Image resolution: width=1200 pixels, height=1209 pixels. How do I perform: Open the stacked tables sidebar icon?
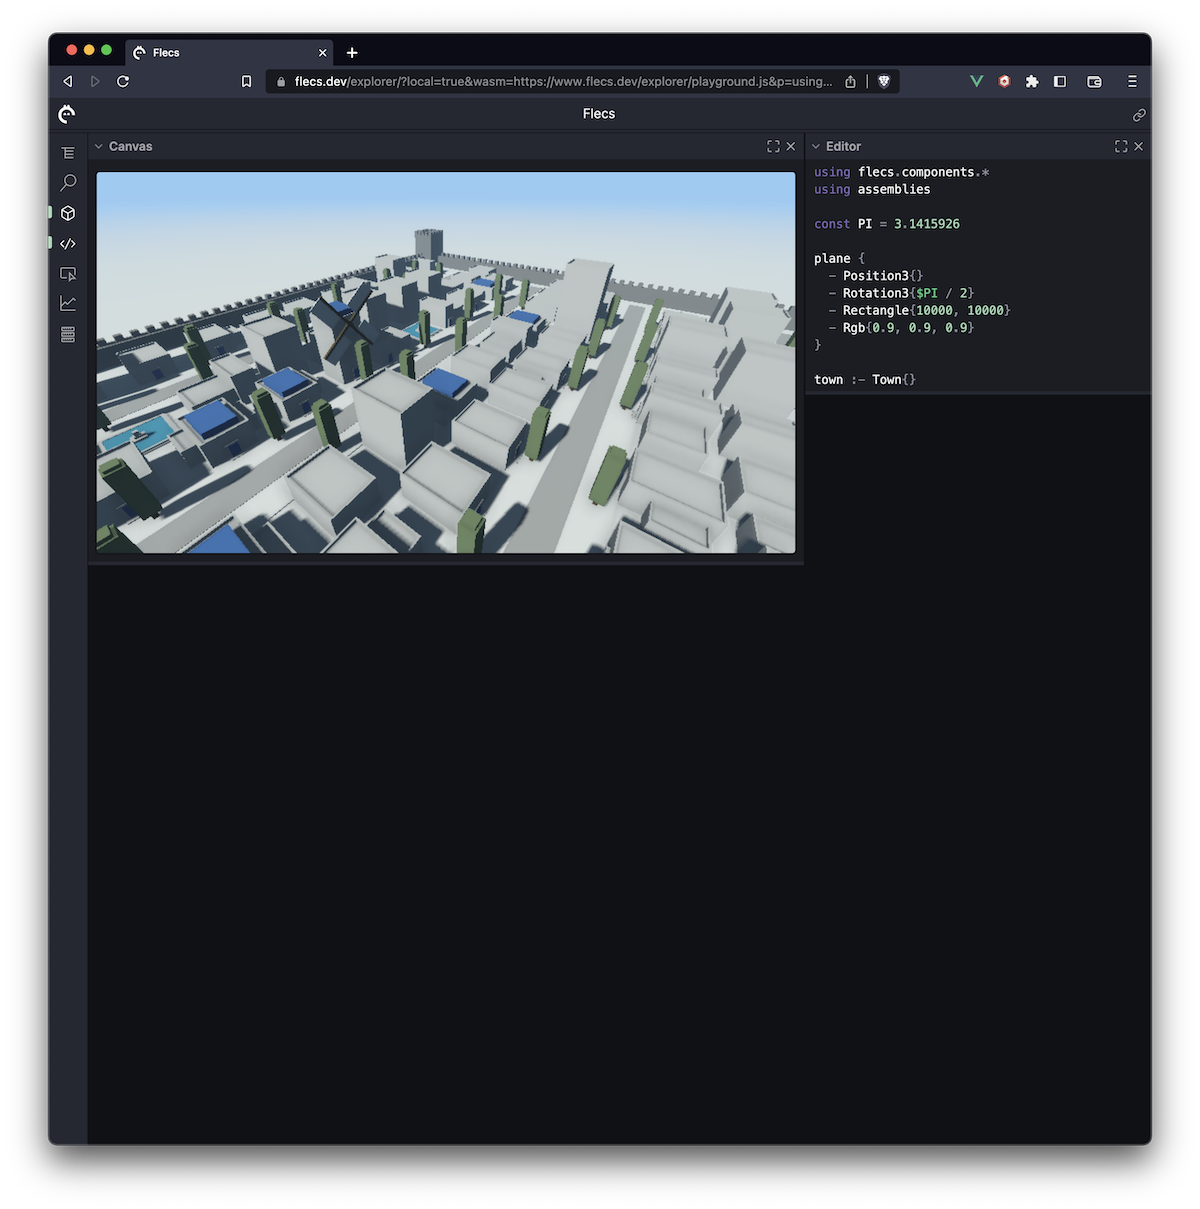pos(68,334)
